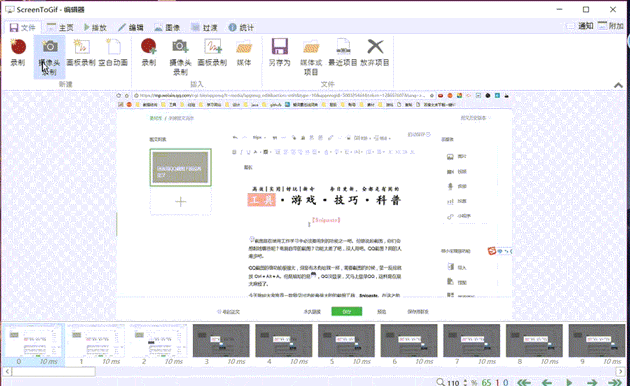630x386 pixels.
Task: Select frame 5 thumbnail in timeline
Action: [346, 345]
